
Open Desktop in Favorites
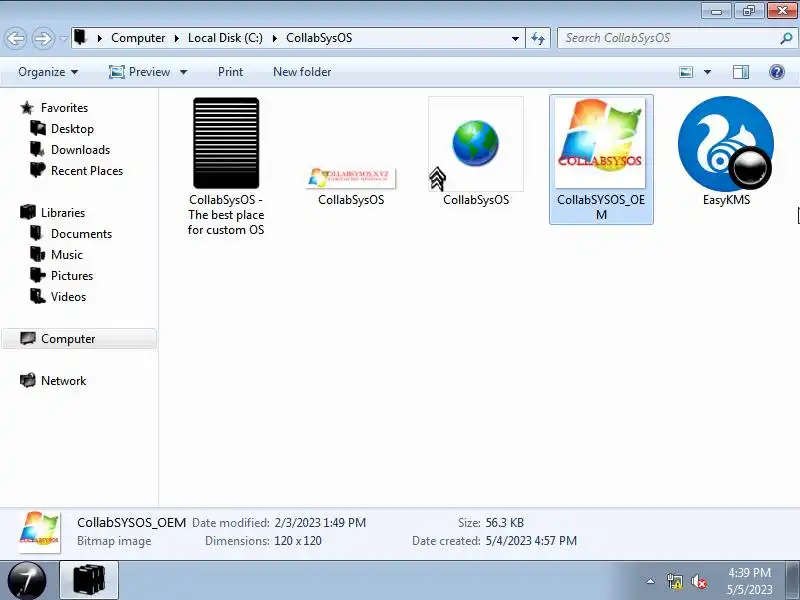[x=72, y=129]
